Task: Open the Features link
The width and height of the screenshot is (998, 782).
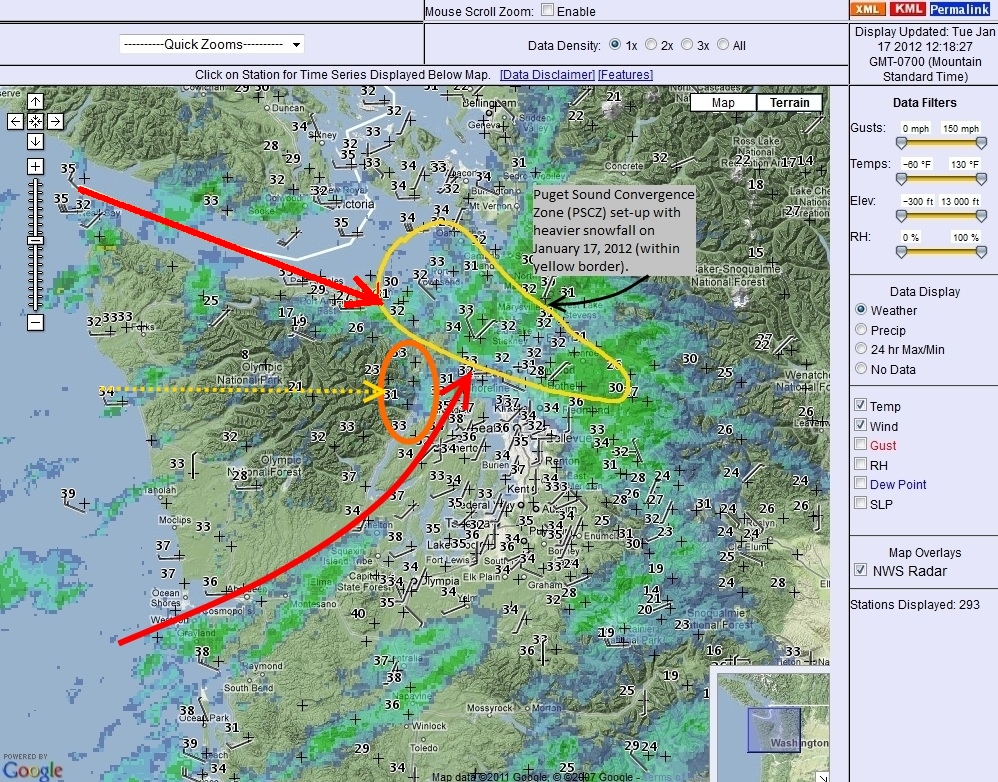Action: tap(626, 74)
